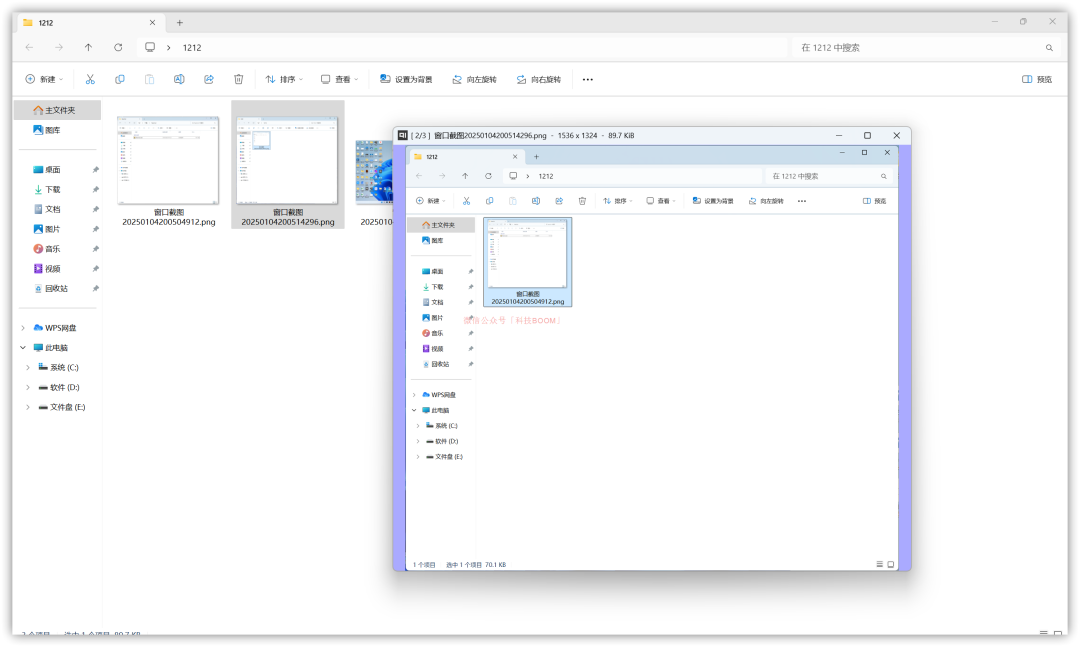Rename the selected file
This screenshot has height=647, width=1080.
tap(180, 78)
